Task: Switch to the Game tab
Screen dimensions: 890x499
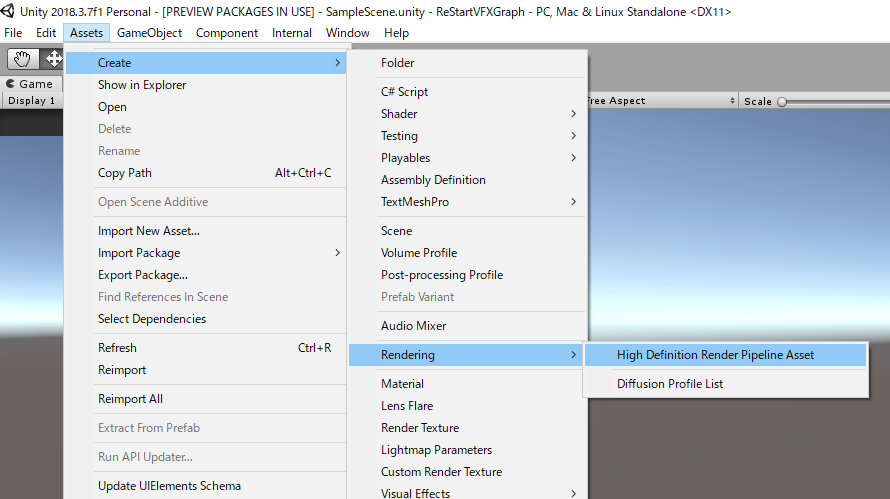Action: 30,84
